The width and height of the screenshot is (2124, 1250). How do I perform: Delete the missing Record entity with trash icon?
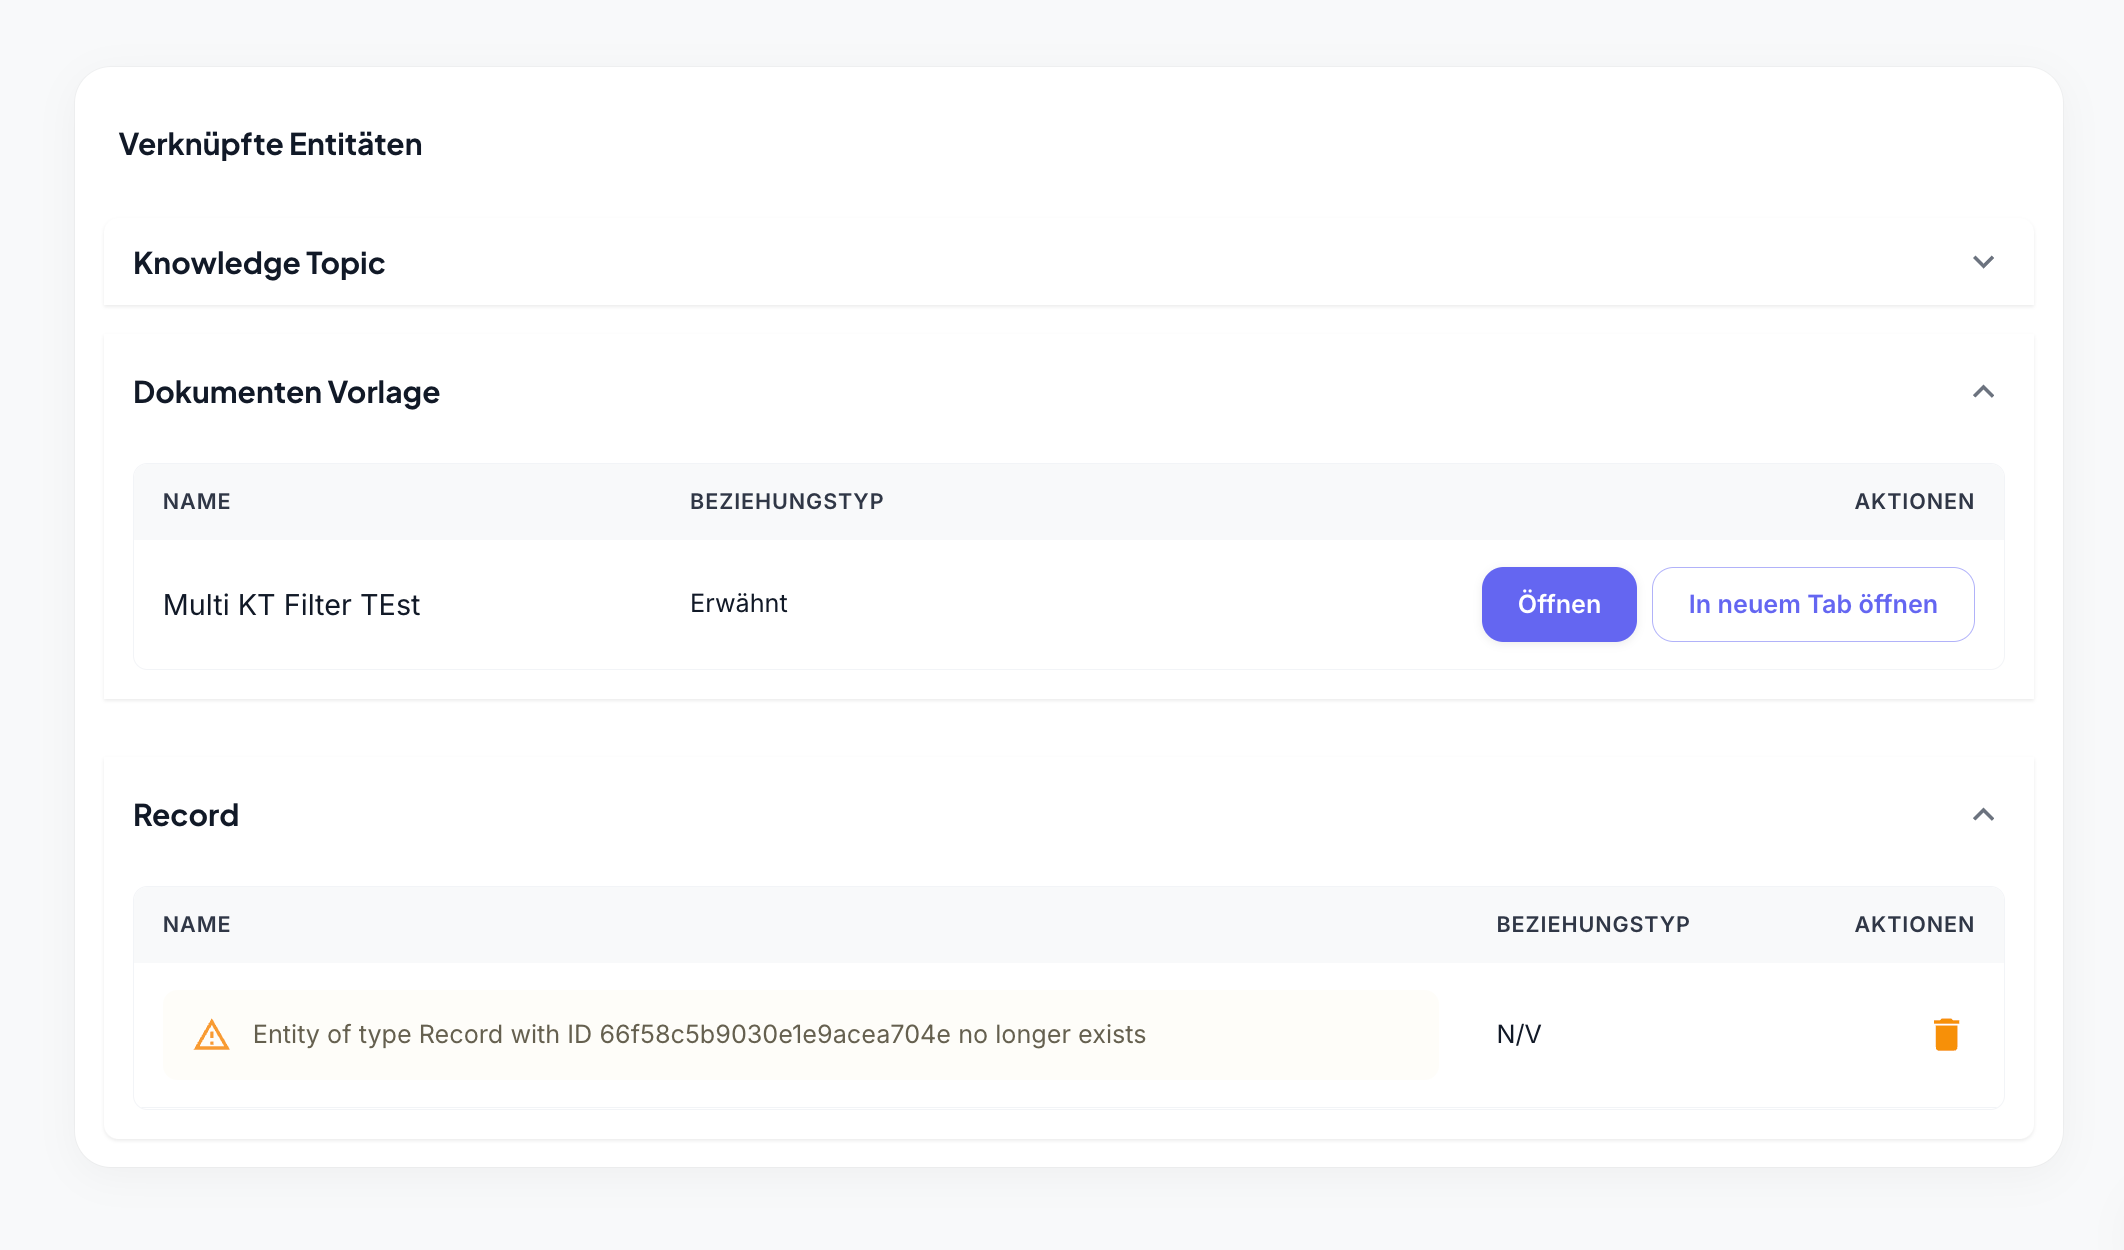1945,1034
